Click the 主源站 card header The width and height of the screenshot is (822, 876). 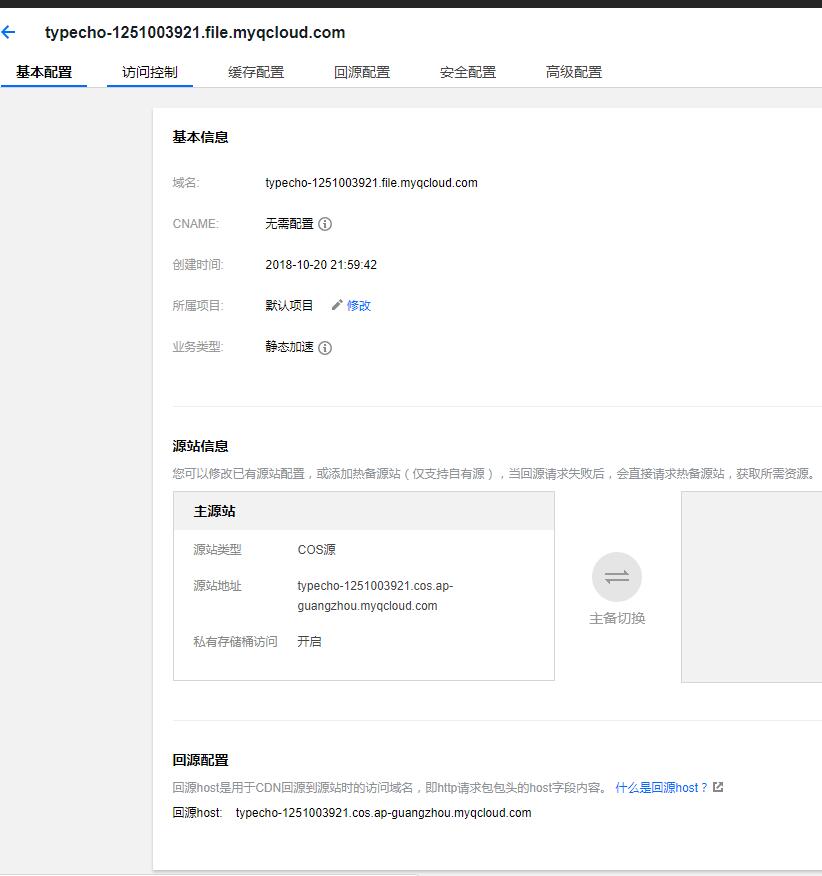tap(364, 511)
